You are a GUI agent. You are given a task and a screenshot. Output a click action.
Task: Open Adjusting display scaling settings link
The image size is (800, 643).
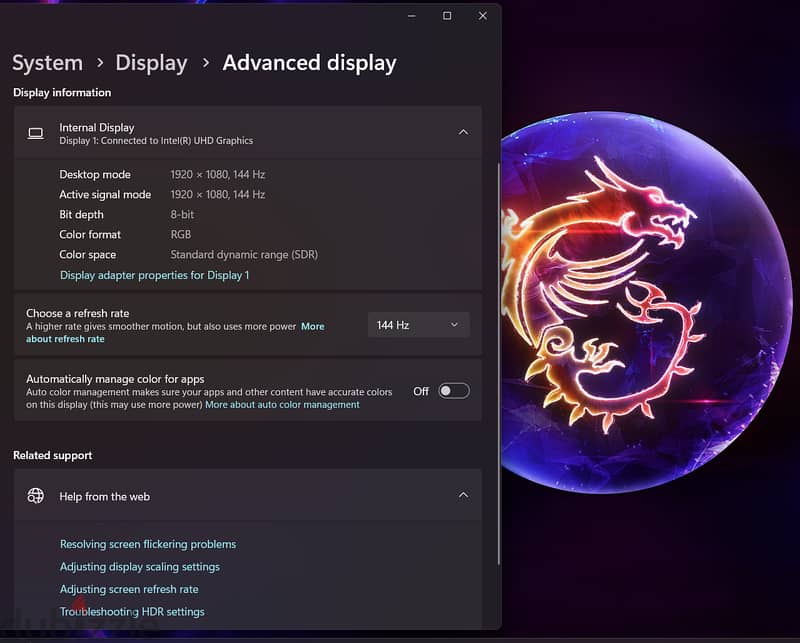pos(140,567)
